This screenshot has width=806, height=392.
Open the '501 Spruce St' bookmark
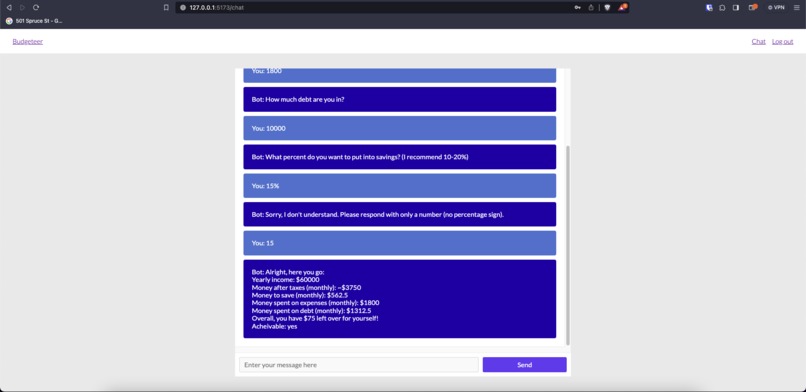click(x=34, y=21)
